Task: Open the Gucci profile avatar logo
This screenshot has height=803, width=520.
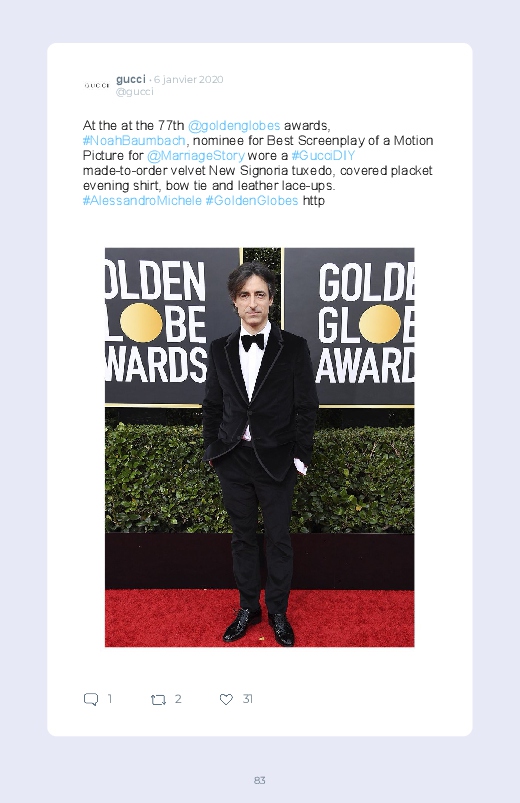Action: (97, 86)
